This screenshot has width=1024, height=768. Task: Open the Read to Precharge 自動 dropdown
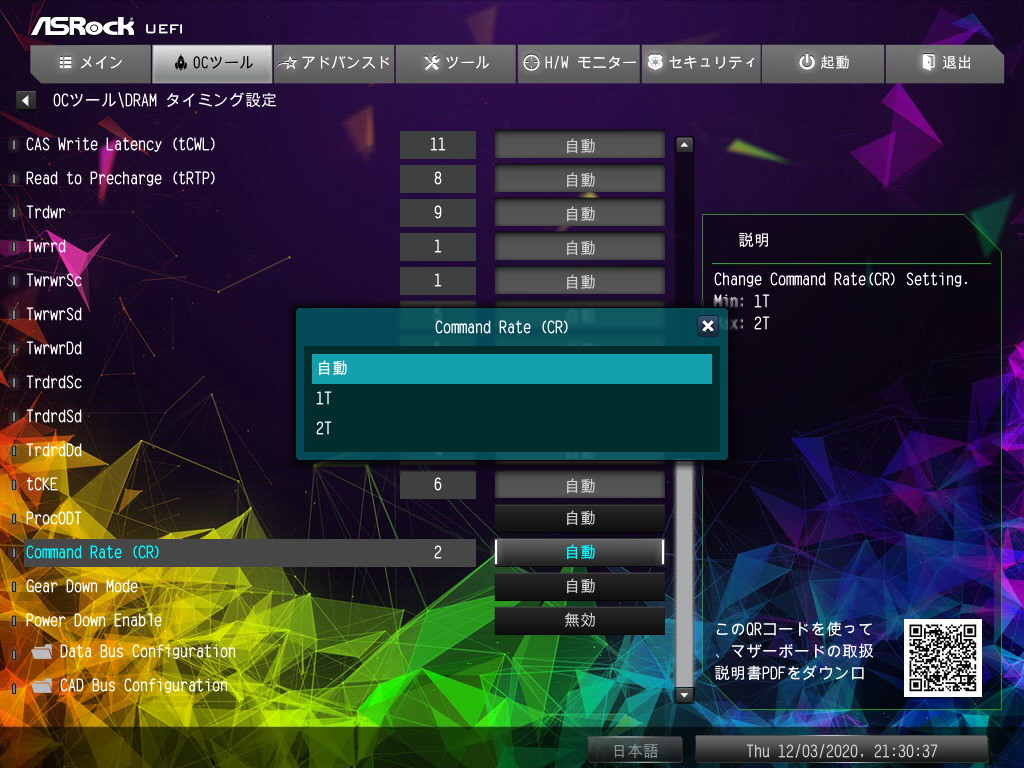(x=579, y=179)
